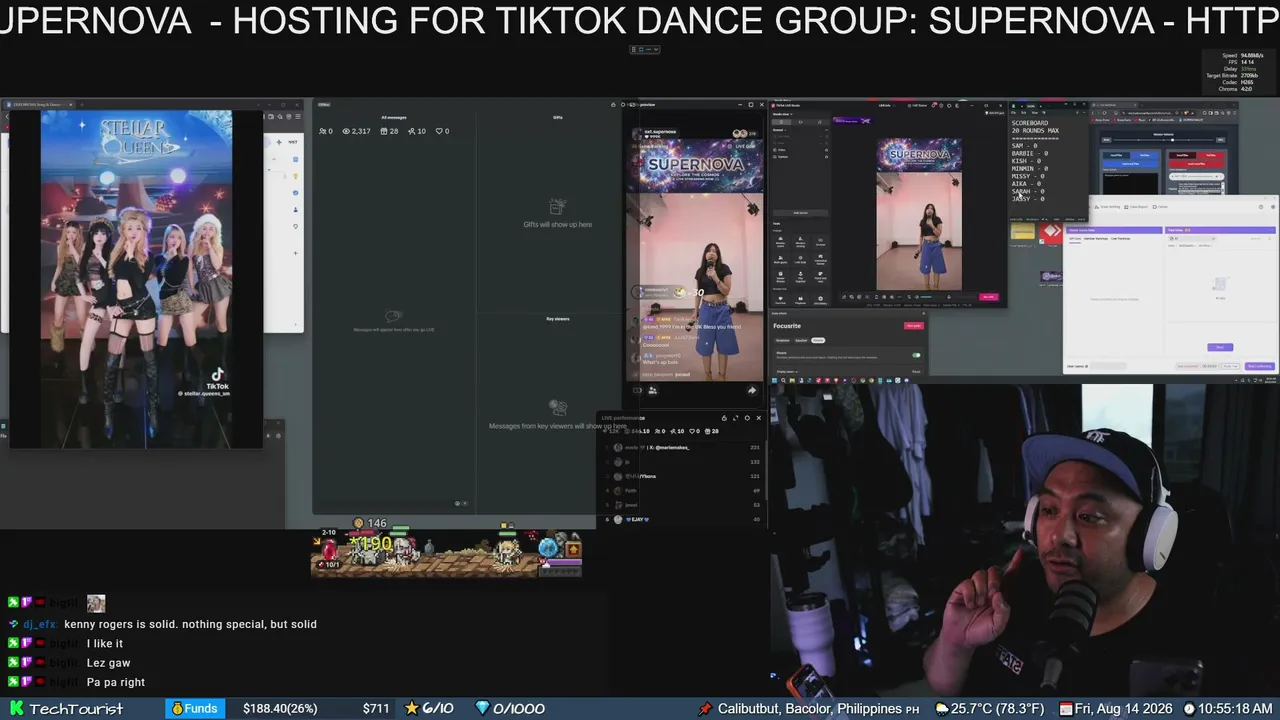The width and height of the screenshot is (1280, 720).
Task: Switch to Member Rankings sub-tab
Action: coord(1097,238)
